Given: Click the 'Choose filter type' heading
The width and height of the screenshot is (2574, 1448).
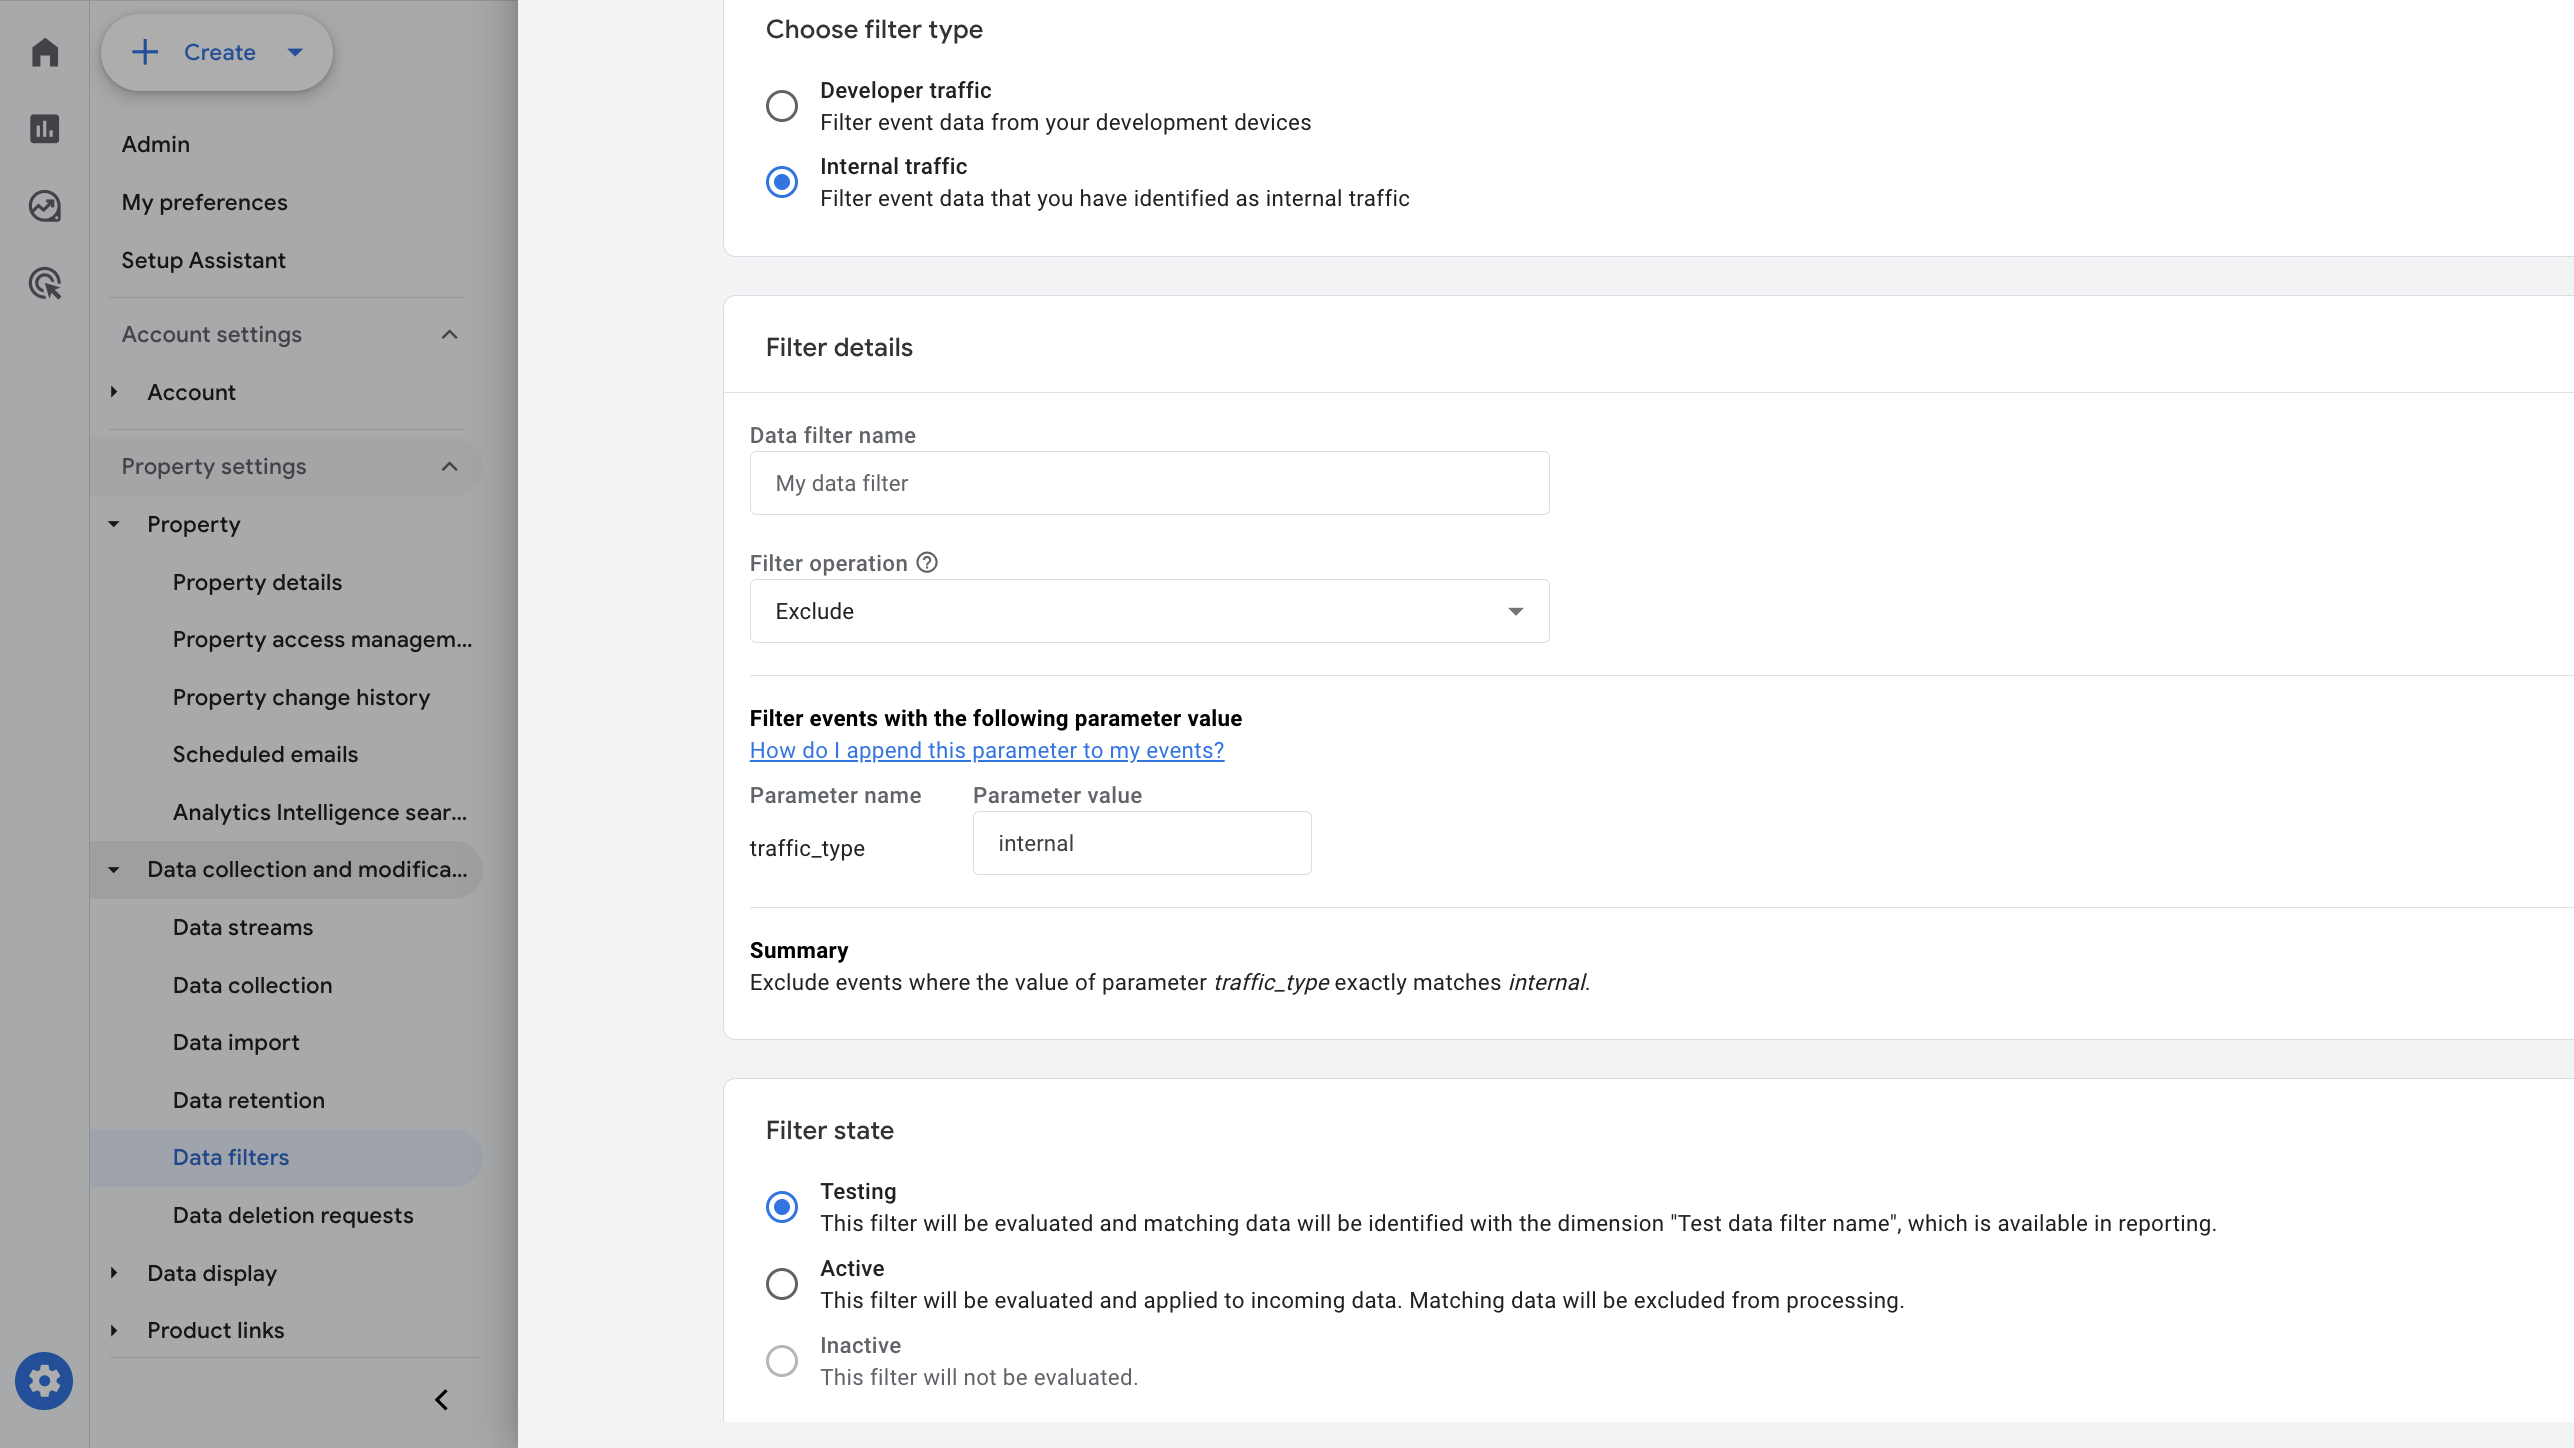Looking at the screenshot, I should coord(874,30).
